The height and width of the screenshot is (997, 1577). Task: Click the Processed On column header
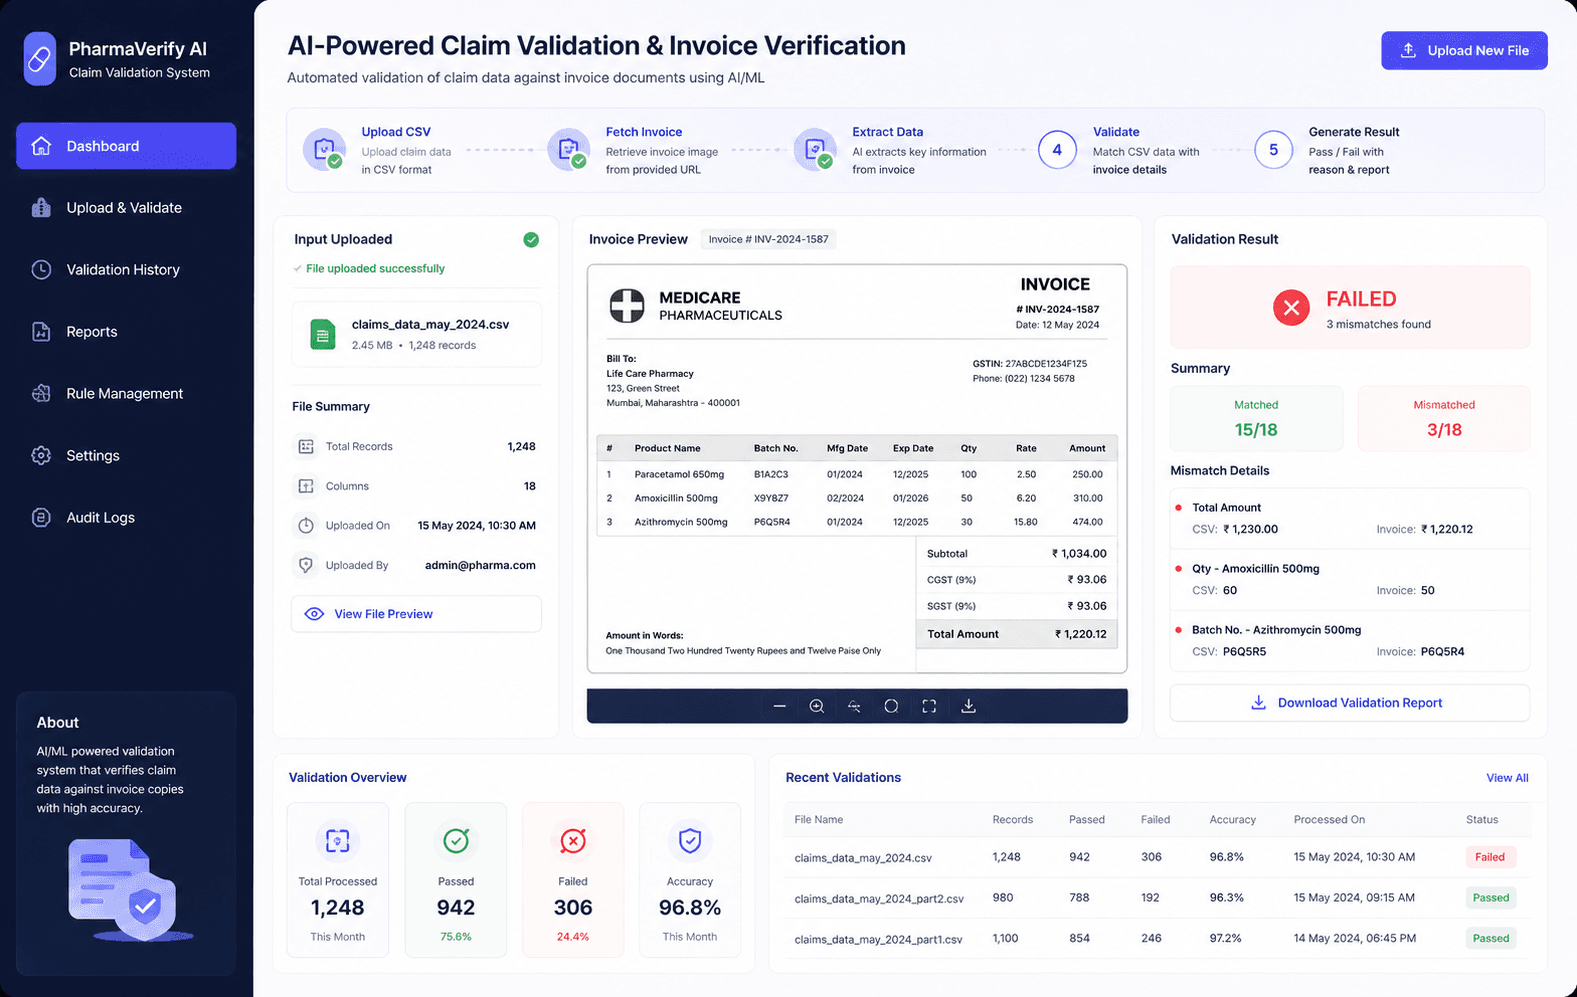click(1329, 820)
